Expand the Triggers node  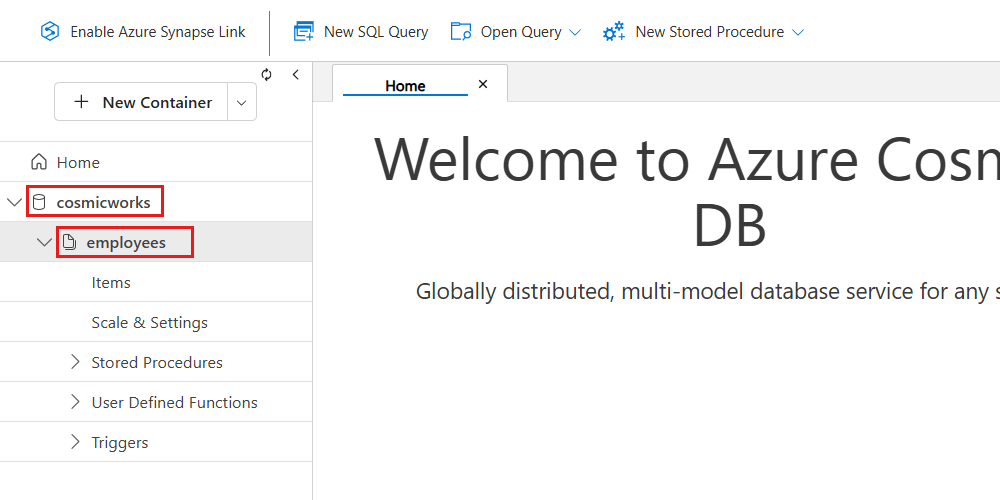point(75,442)
